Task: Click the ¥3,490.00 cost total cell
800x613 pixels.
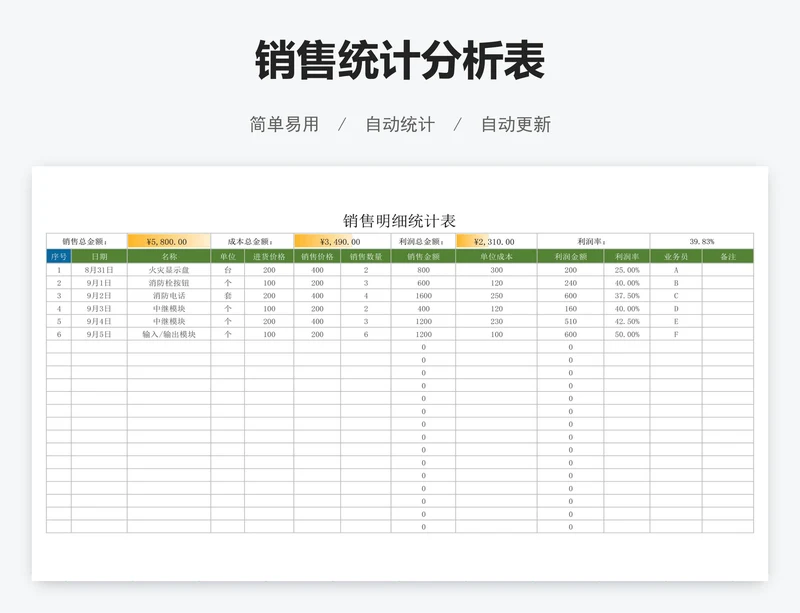Action: pyautogui.click(x=342, y=241)
